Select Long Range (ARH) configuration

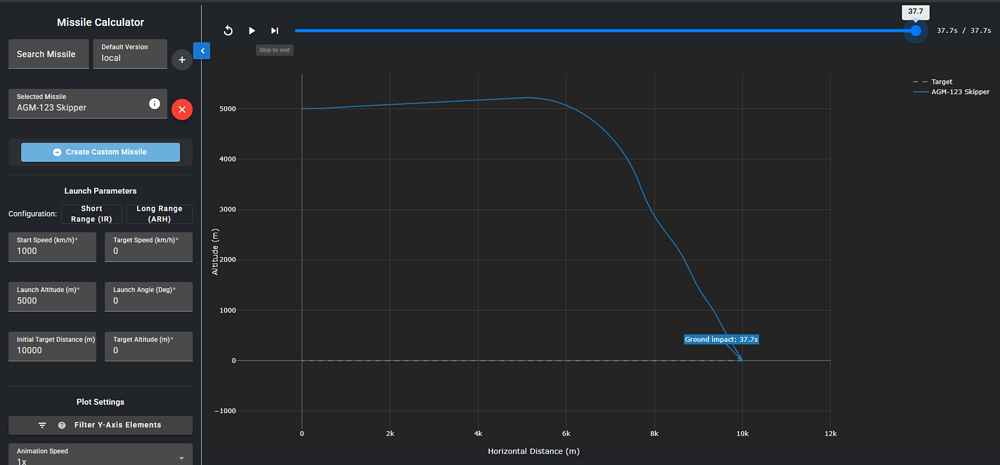click(159, 214)
